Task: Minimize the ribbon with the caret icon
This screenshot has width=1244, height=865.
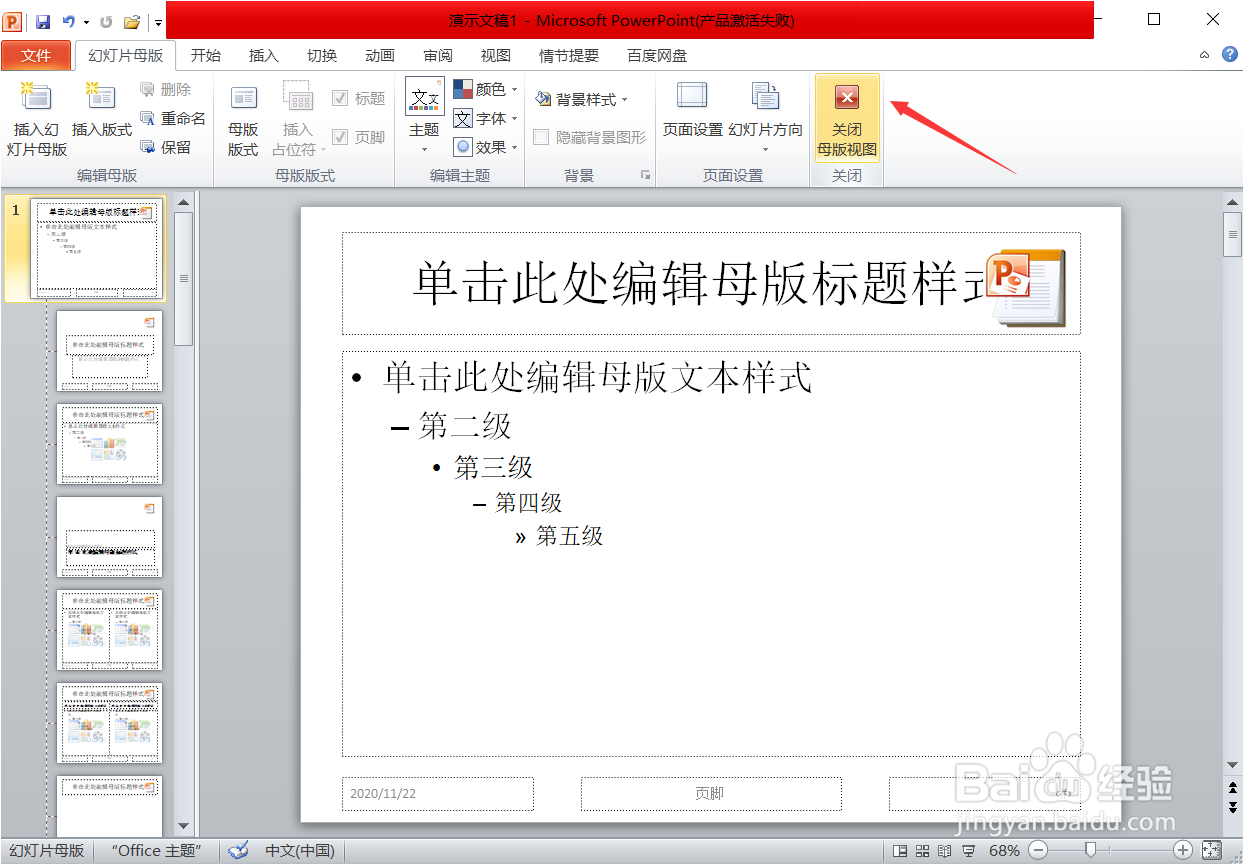Action: (x=1205, y=55)
